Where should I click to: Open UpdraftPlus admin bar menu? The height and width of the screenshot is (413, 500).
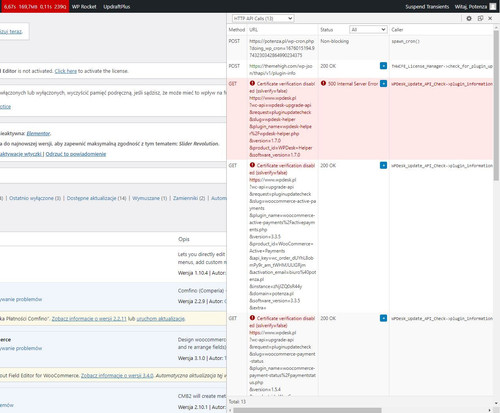[x=117, y=6]
